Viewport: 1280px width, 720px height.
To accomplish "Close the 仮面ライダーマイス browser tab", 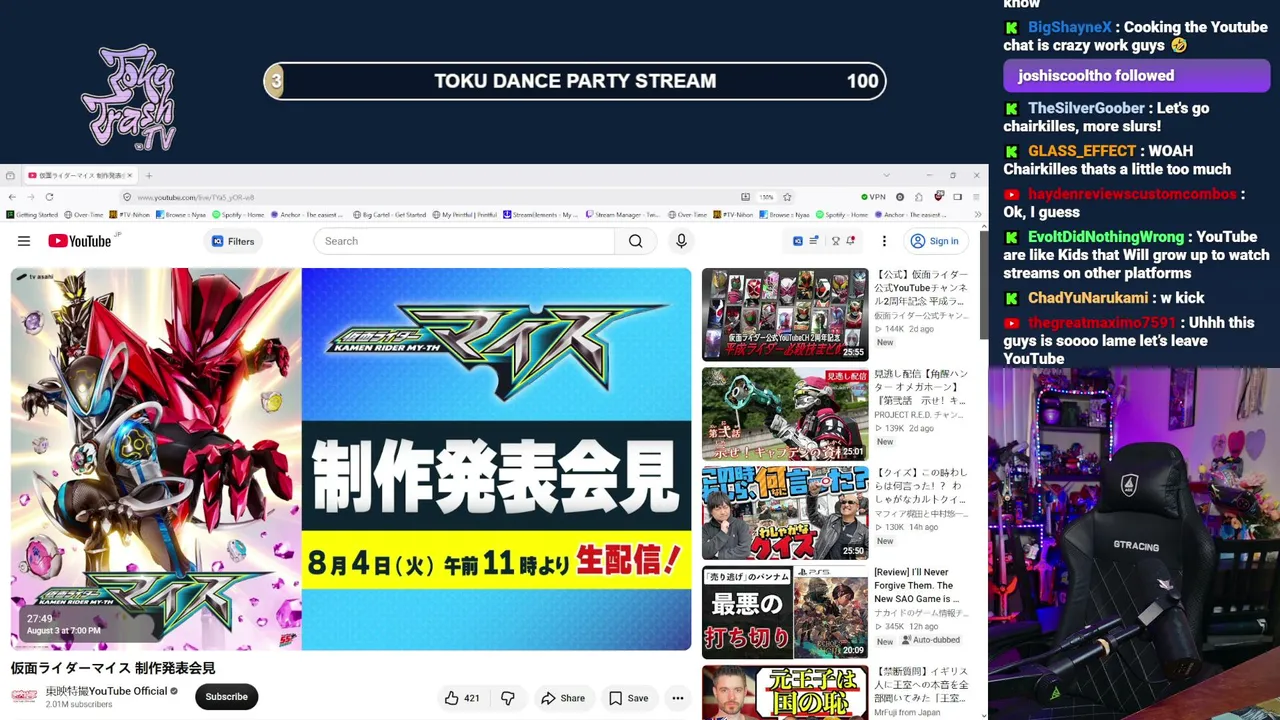I will coord(129,175).
